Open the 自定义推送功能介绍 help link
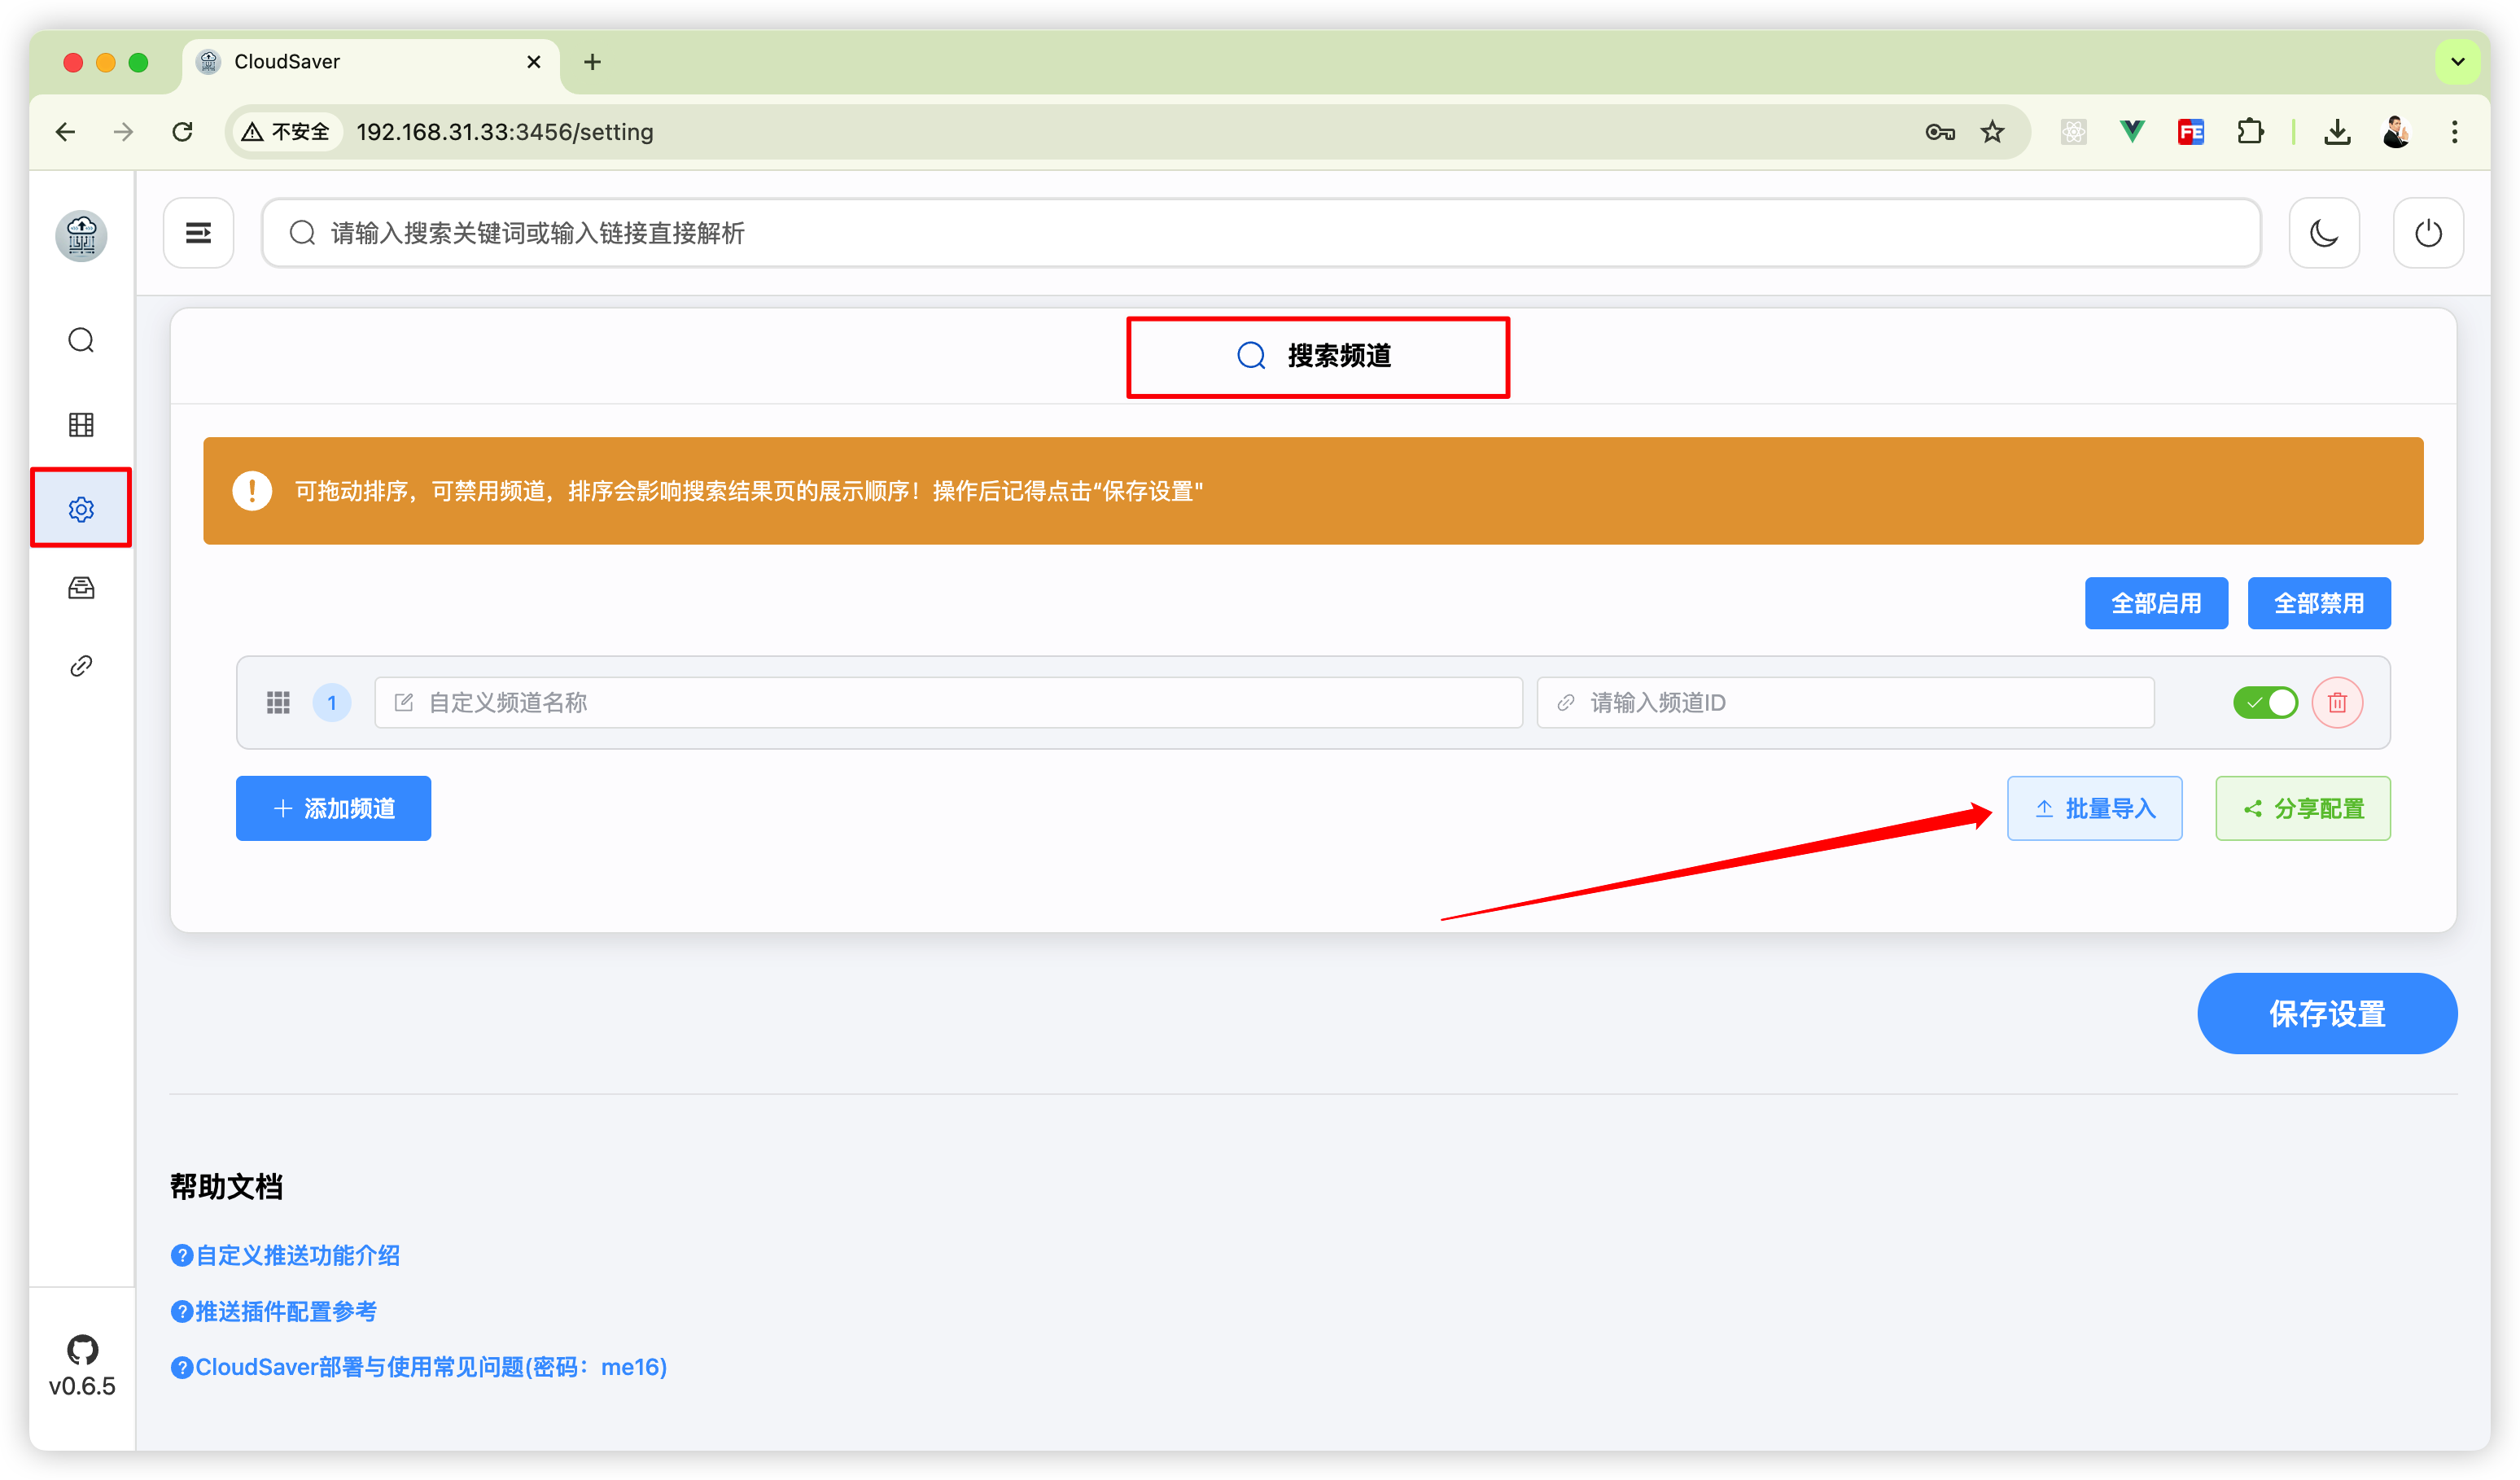 (x=296, y=1255)
